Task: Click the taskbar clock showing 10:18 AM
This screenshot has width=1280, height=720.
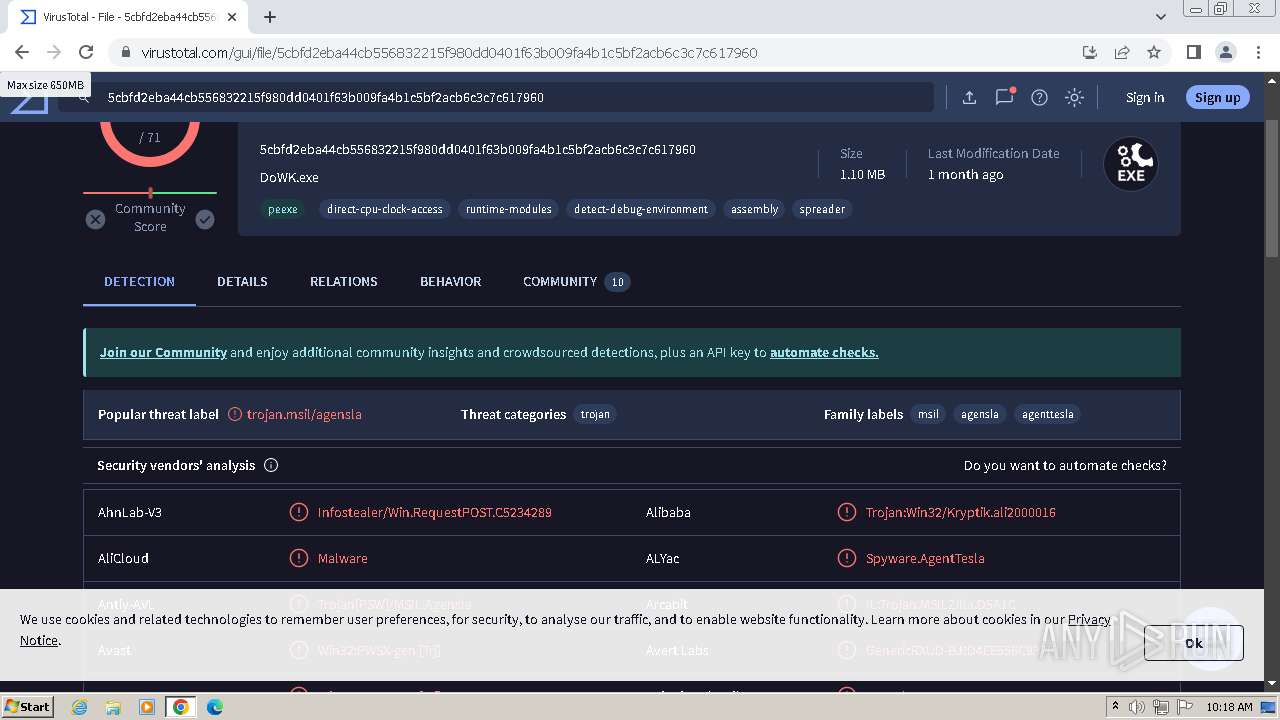Action: tap(1229, 707)
